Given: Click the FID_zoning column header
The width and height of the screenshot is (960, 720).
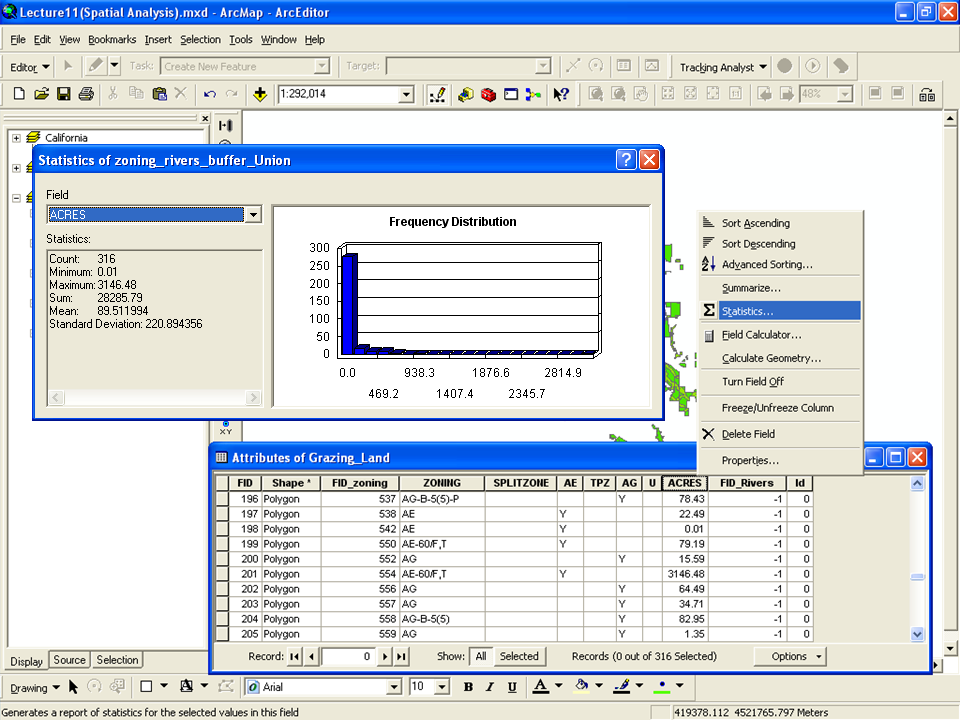Looking at the screenshot, I should coord(359,483).
